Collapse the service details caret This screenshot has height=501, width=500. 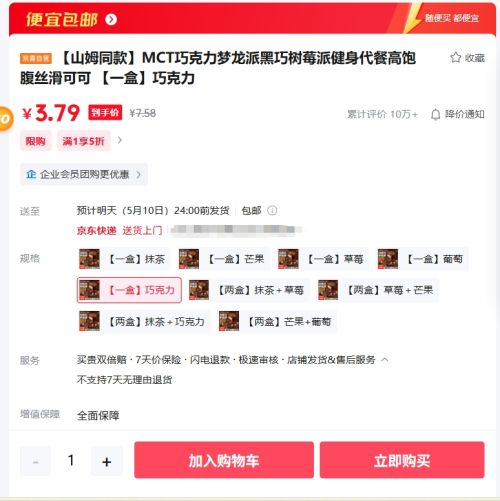tap(385, 360)
